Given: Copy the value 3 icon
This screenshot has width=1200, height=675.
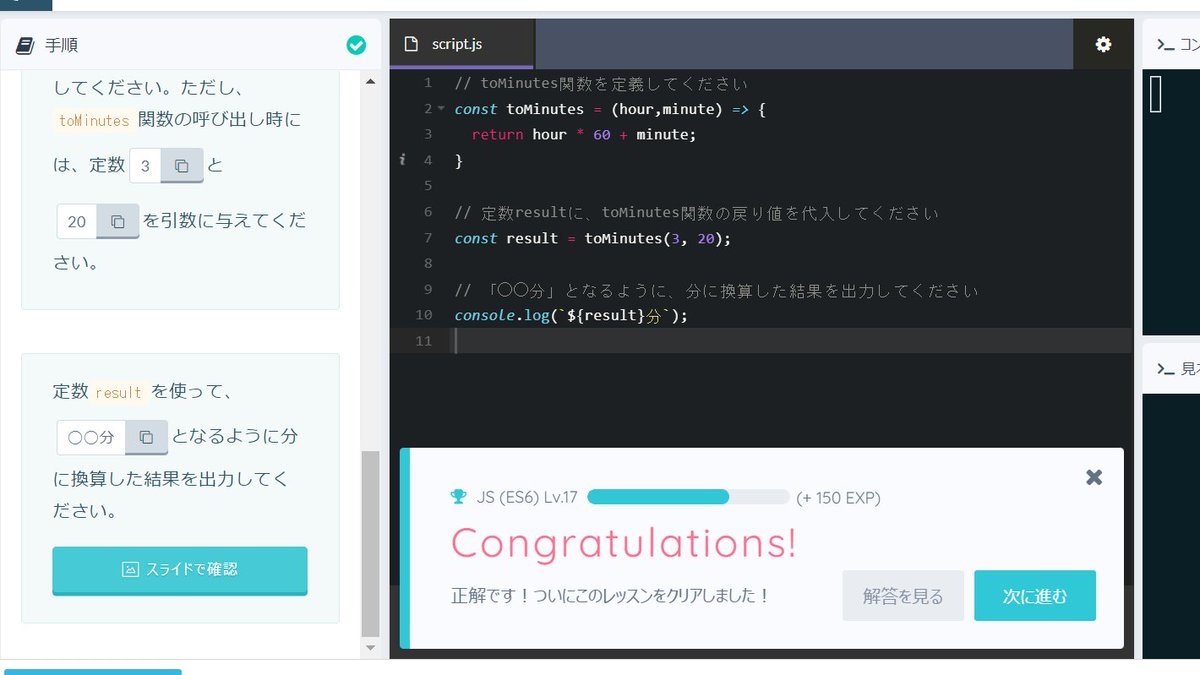Looking at the screenshot, I should pyautogui.click(x=182, y=166).
